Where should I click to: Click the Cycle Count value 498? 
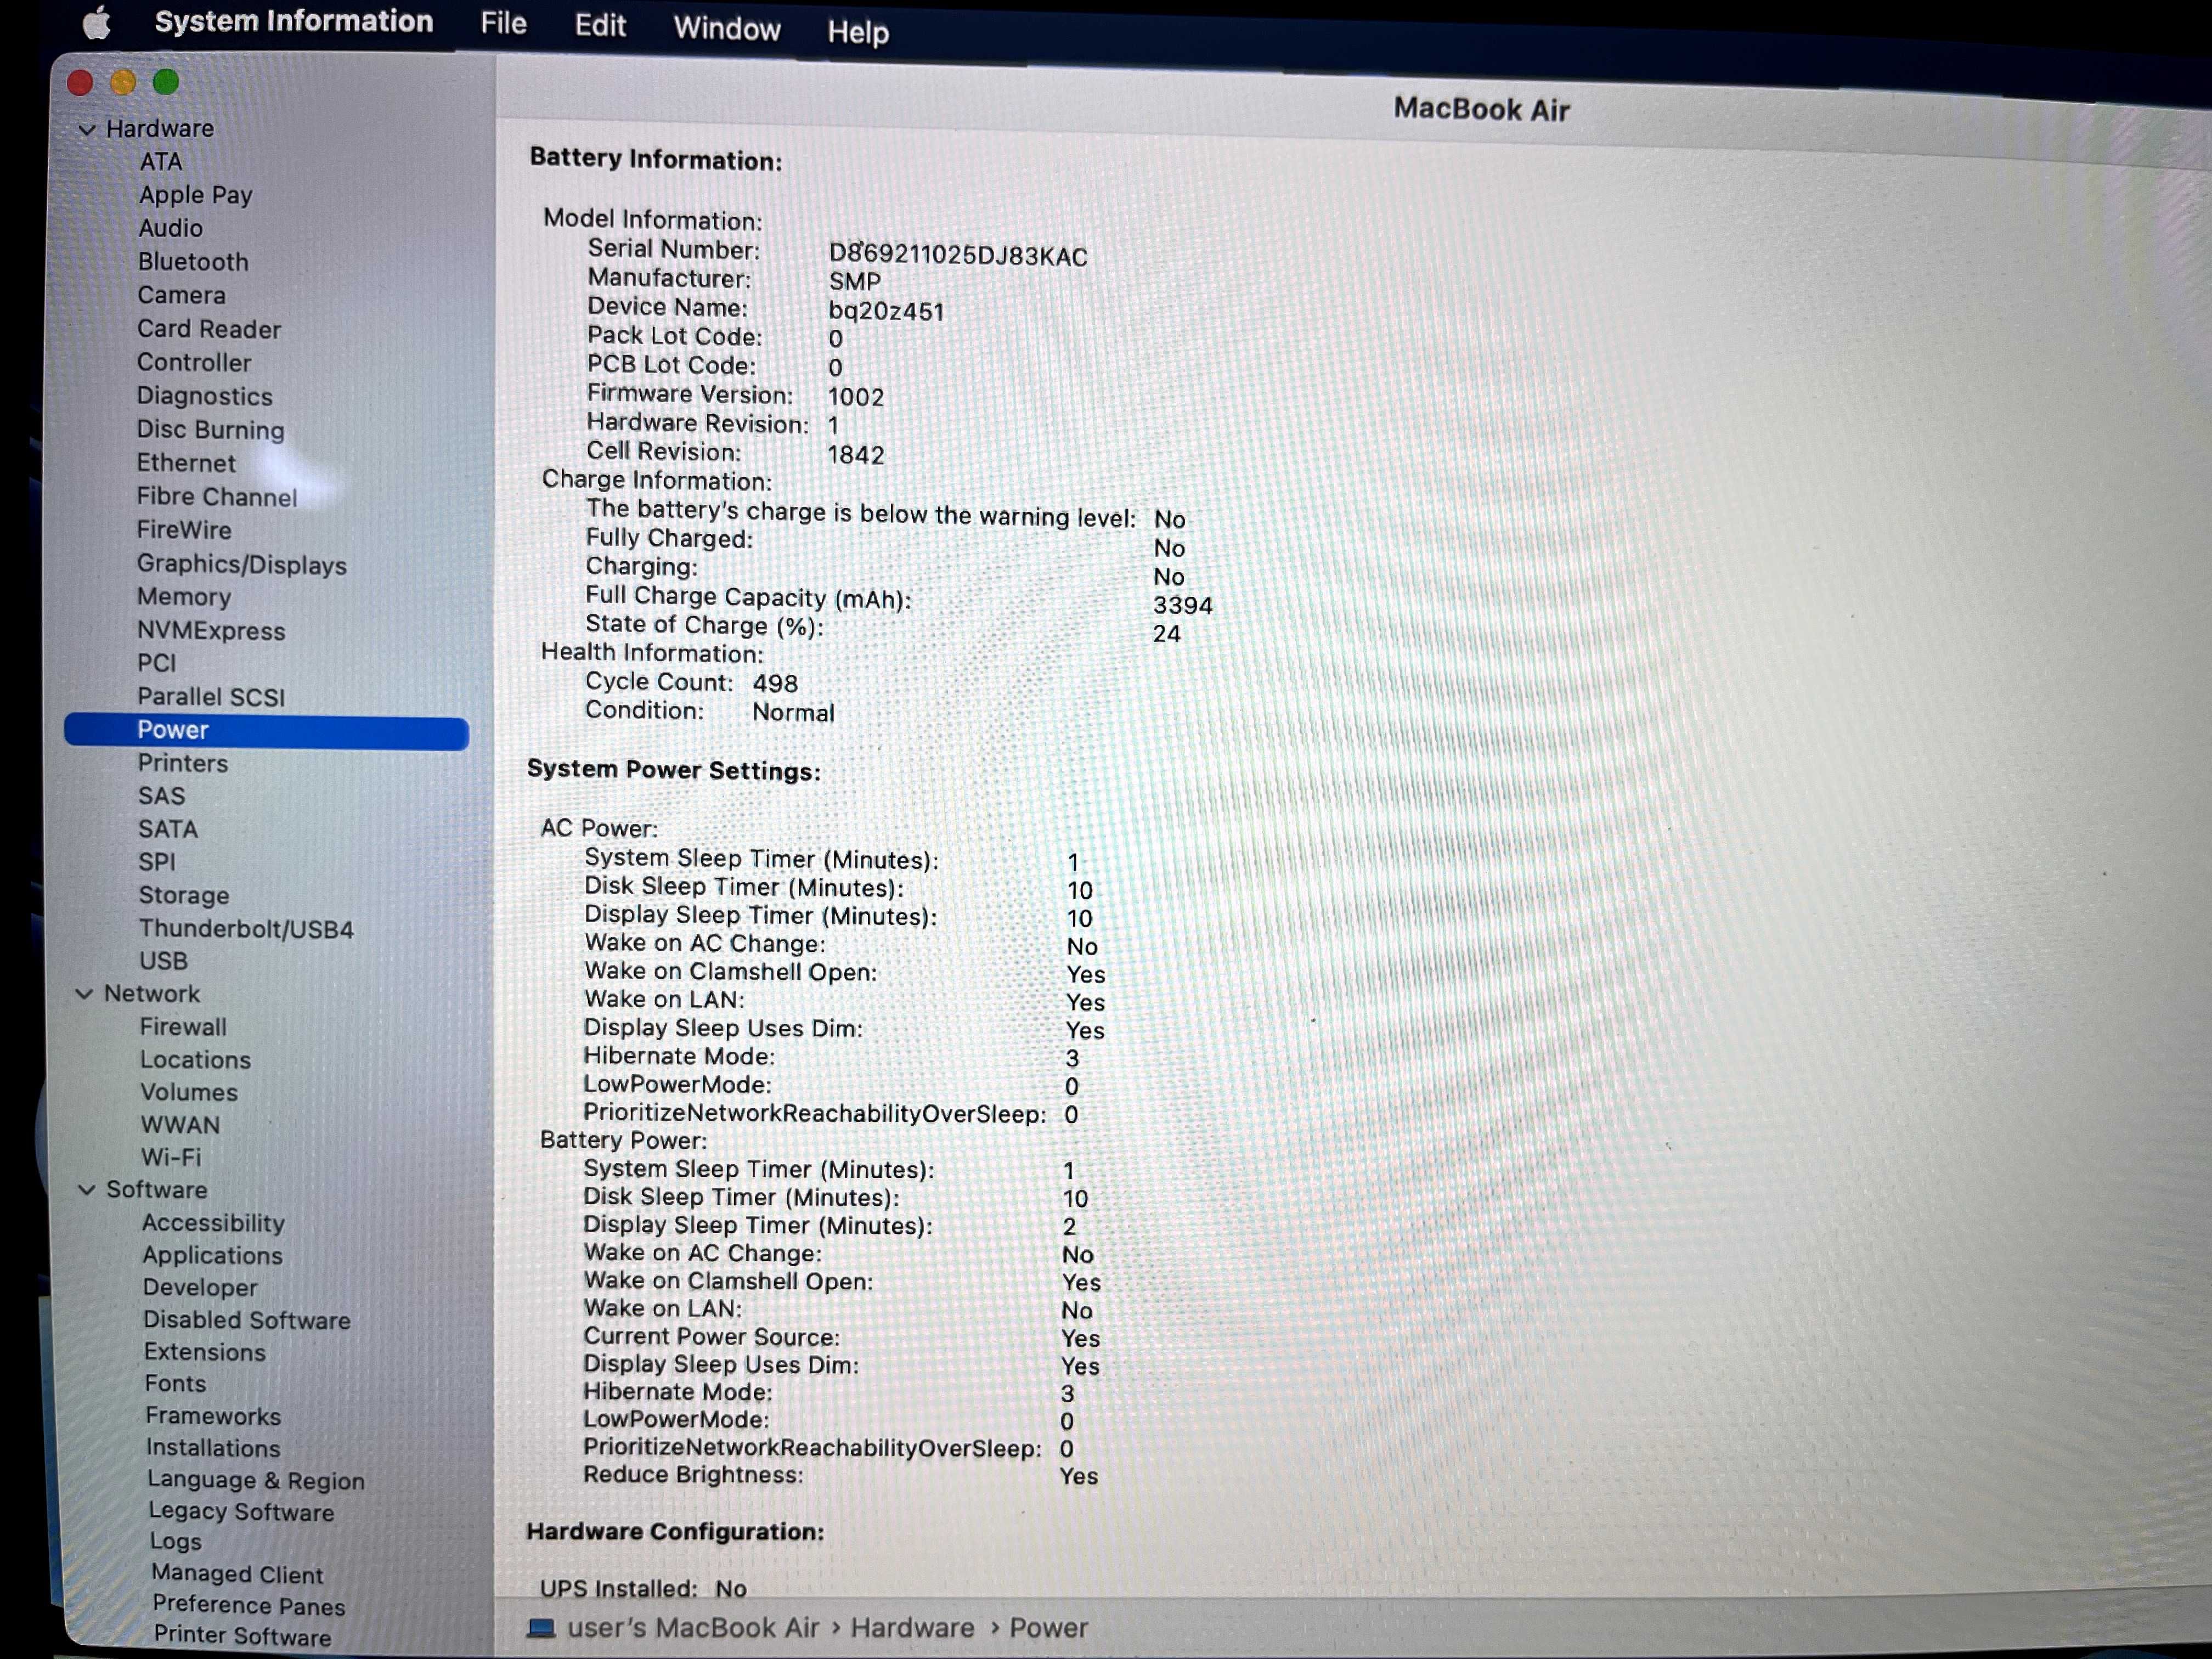click(x=775, y=684)
